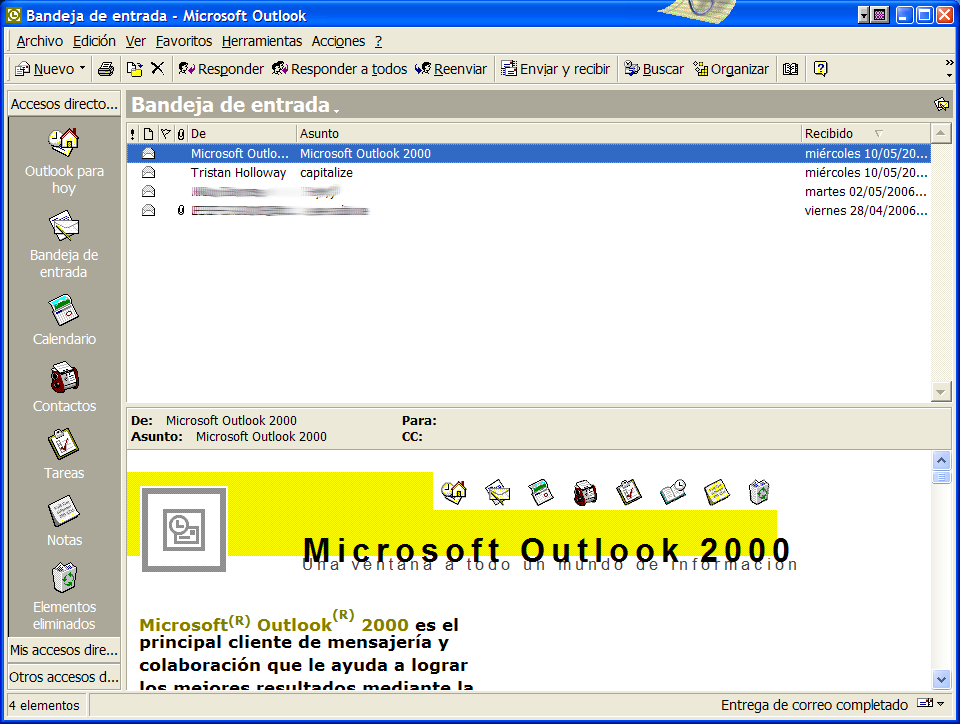The image size is (960, 724).
Task: Open the Acciones menu
Action: [338, 41]
